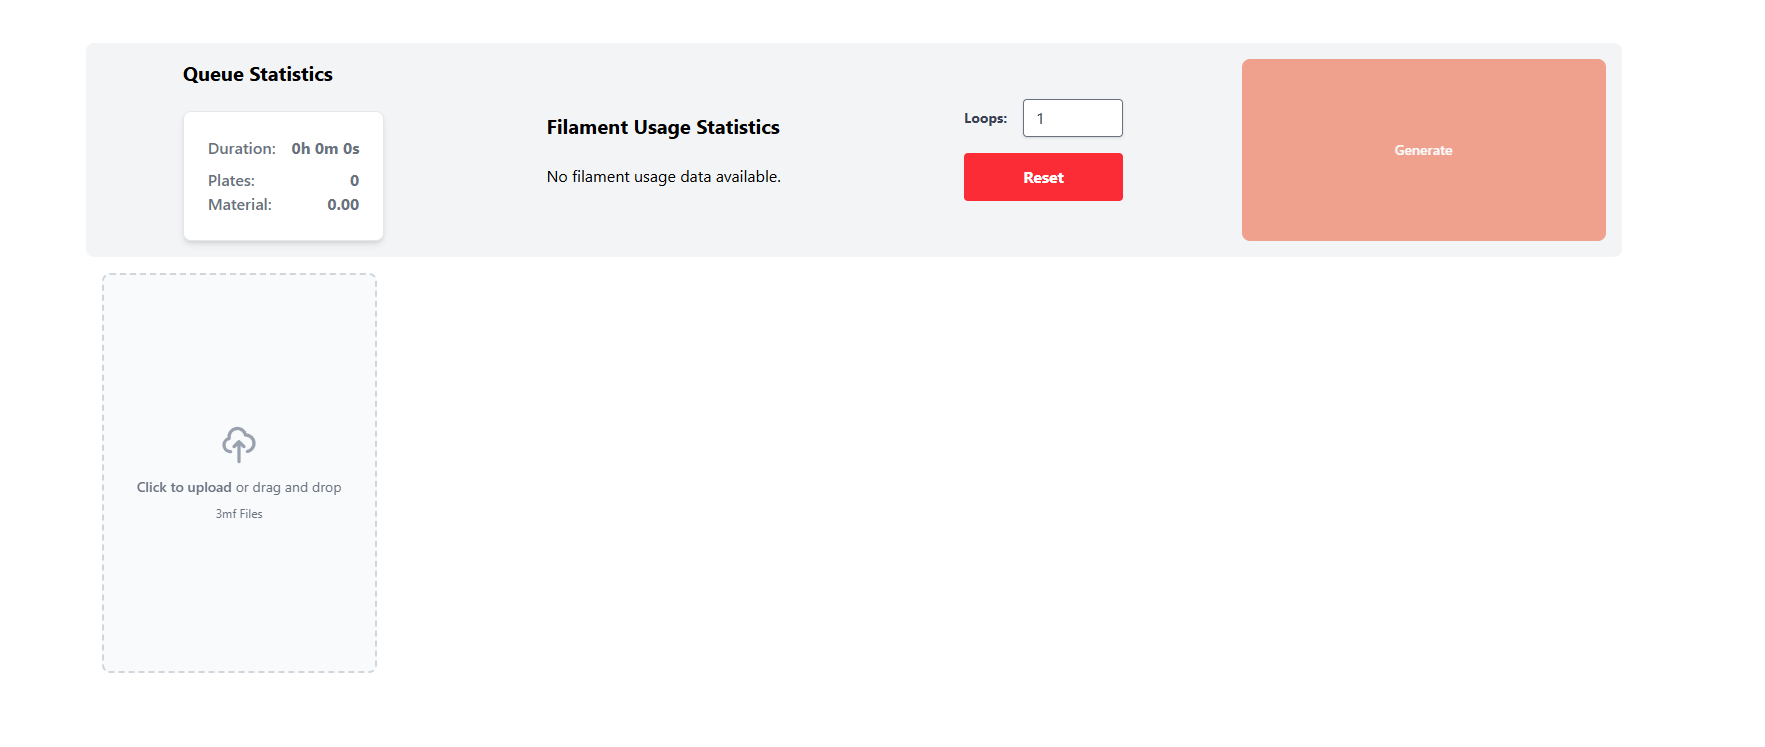Click the Material label in stats card

[240, 204]
